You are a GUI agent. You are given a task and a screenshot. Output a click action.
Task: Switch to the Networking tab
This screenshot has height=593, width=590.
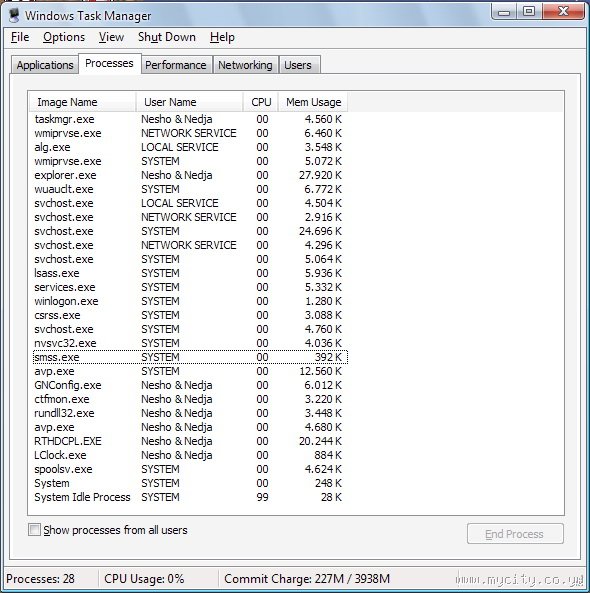coord(245,65)
